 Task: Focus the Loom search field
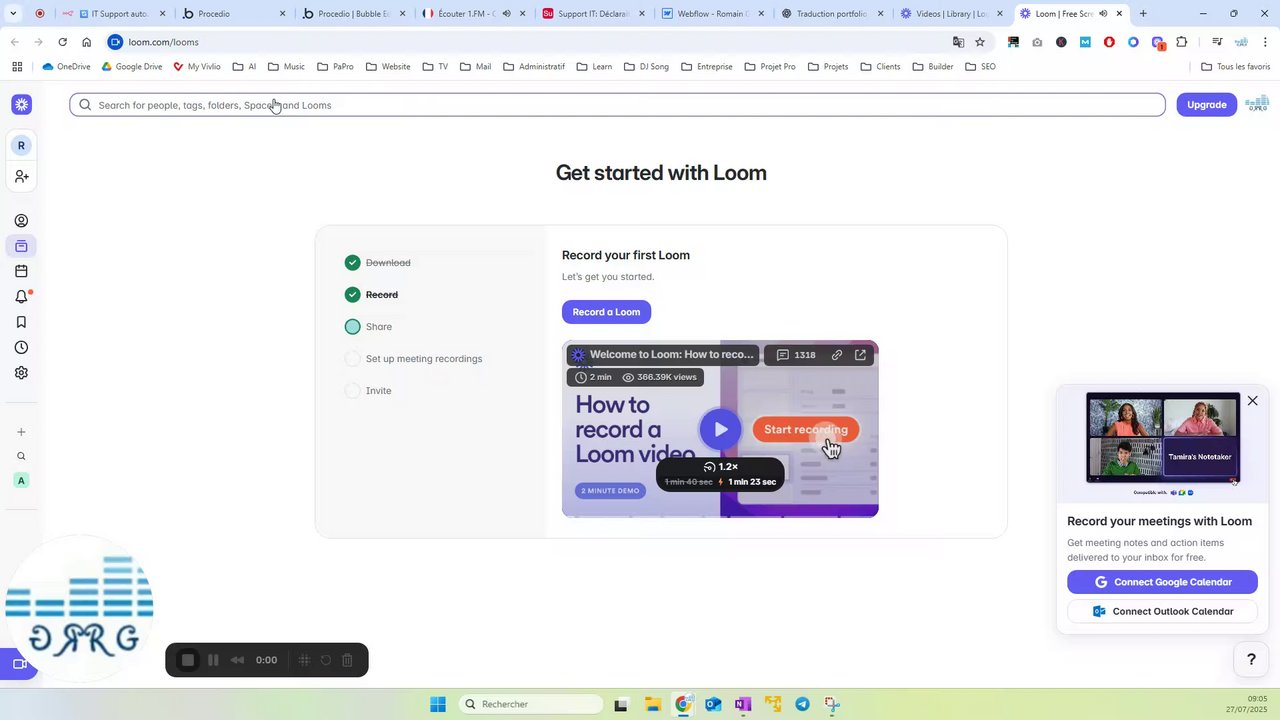617,105
